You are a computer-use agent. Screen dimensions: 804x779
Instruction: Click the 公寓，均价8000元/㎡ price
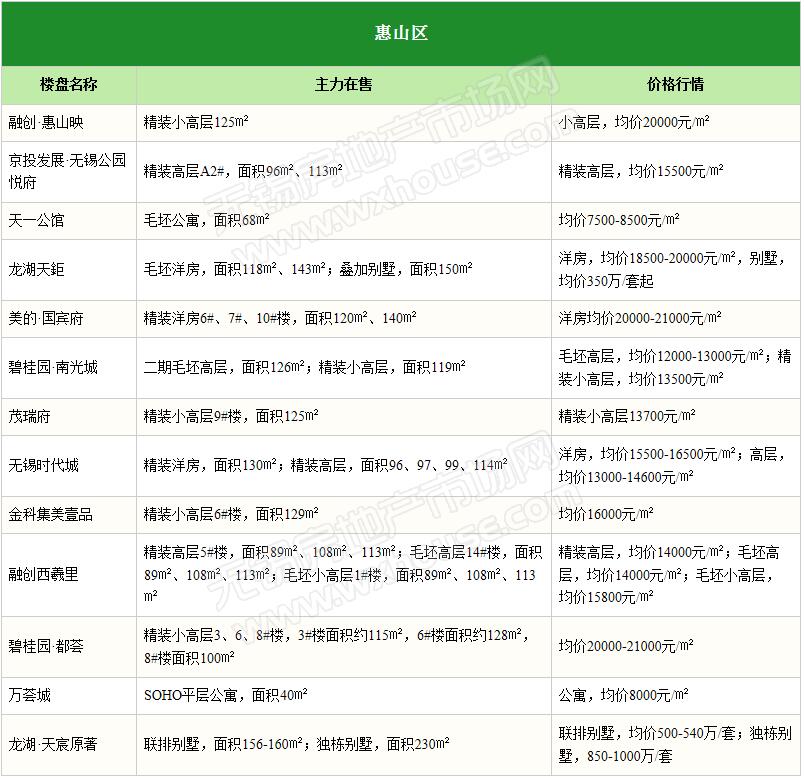624,695
